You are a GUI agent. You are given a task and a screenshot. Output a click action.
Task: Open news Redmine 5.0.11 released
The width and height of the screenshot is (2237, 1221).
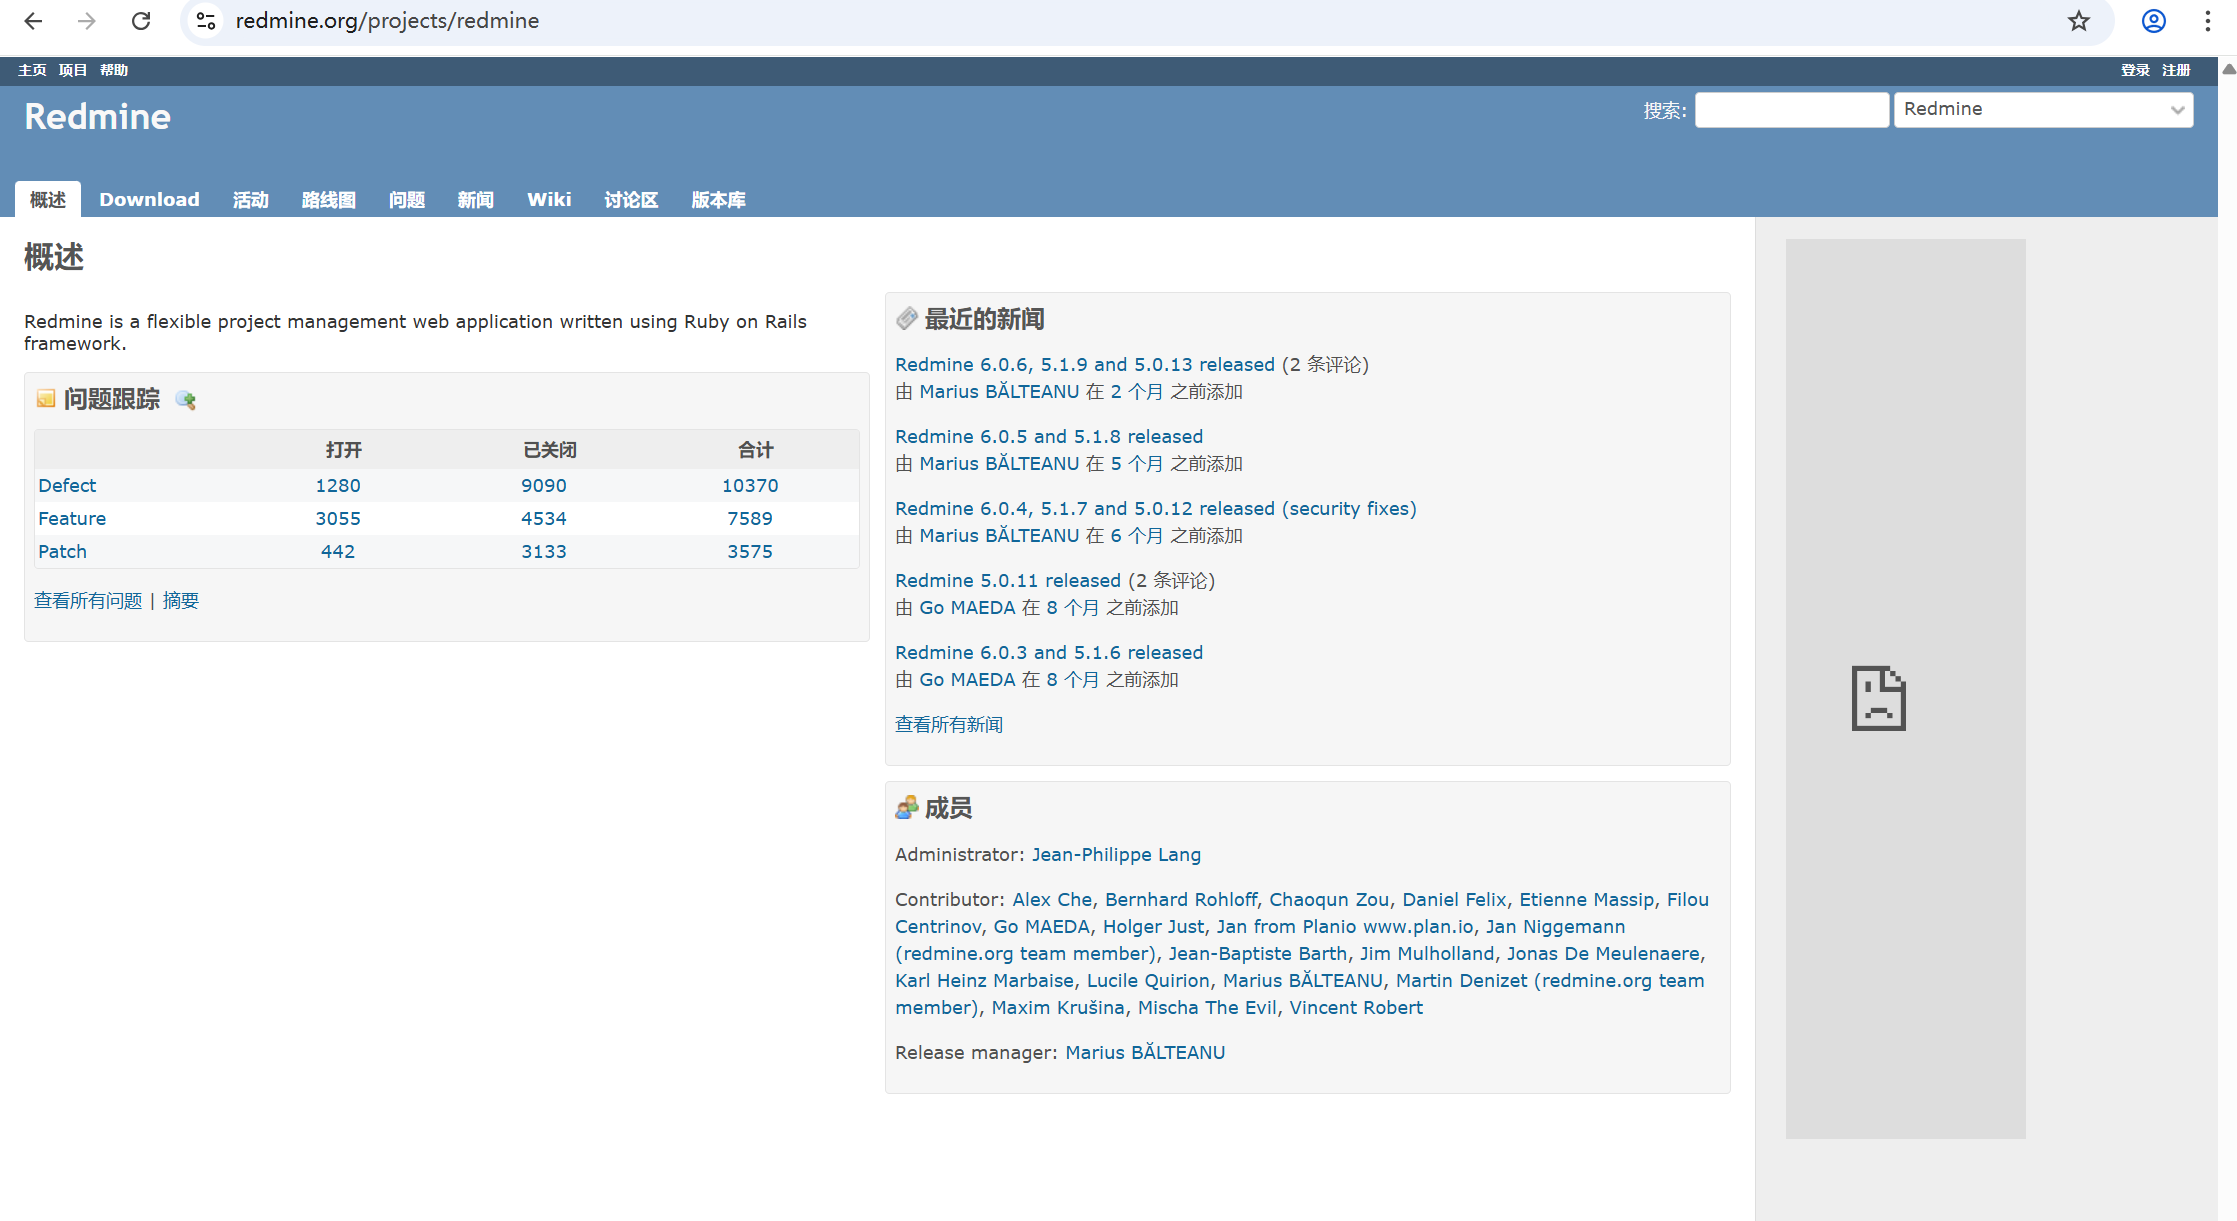click(x=1008, y=580)
